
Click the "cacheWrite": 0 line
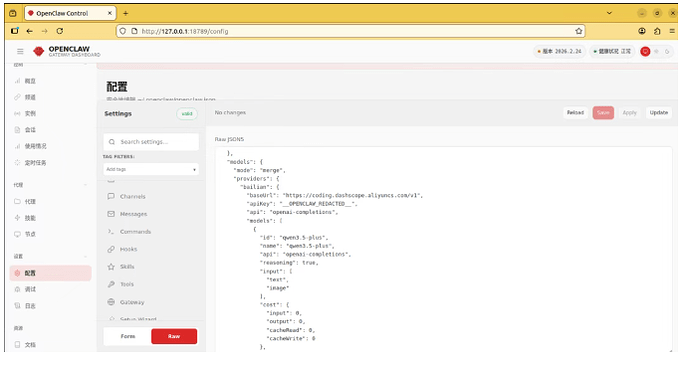(291, 339)
